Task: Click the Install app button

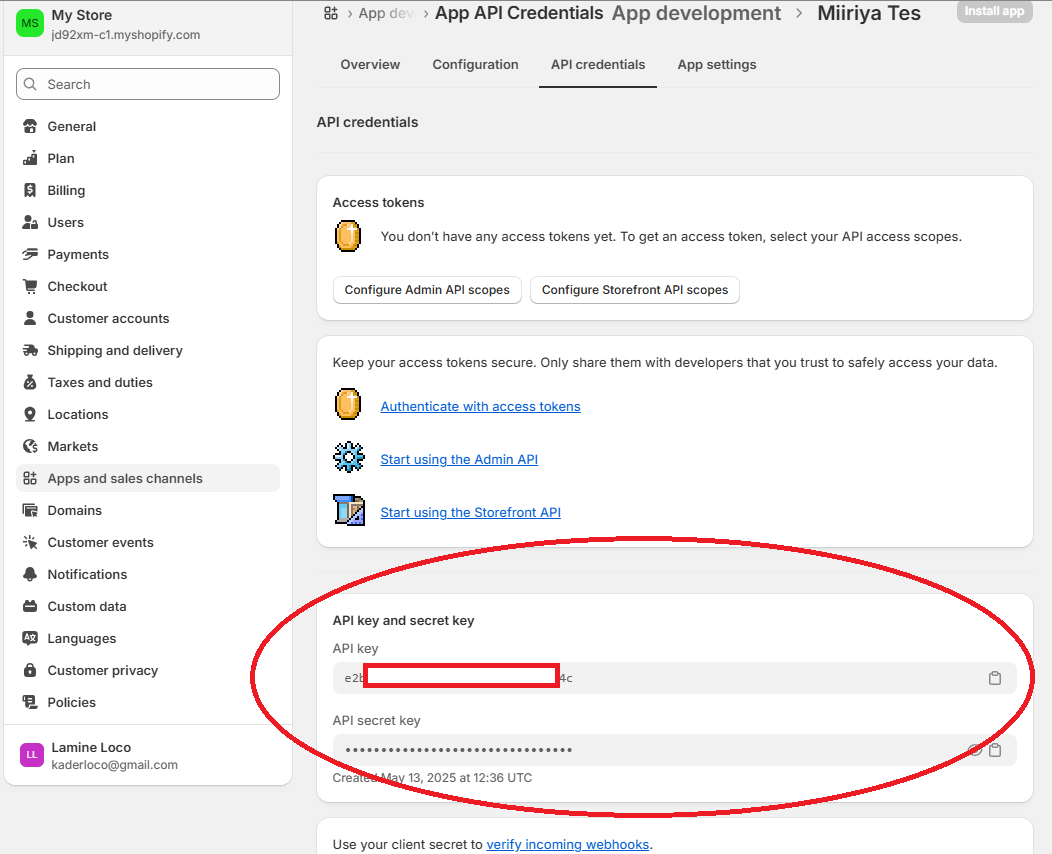Action: pyautogui.click(x=994, y=11)
